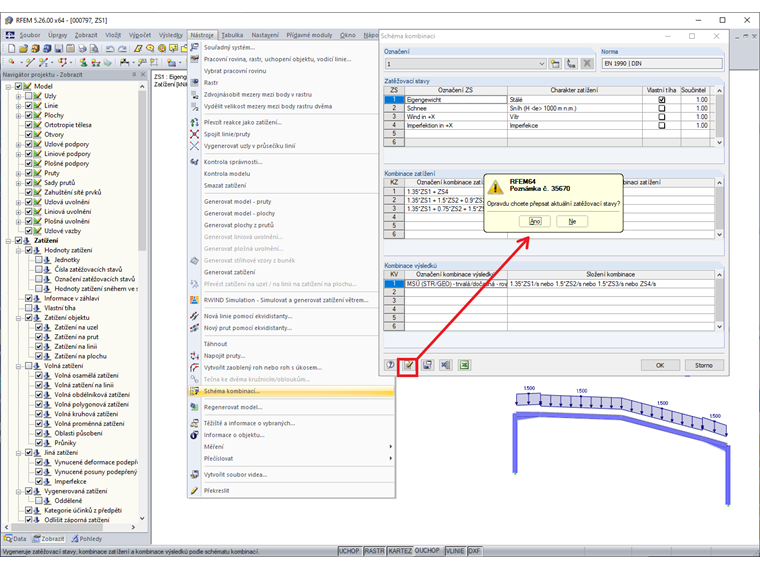760x570 pixels.
Task: Toggle Vlastní tíha checkbox for Schnee
Action: click(x=662, y=108)
